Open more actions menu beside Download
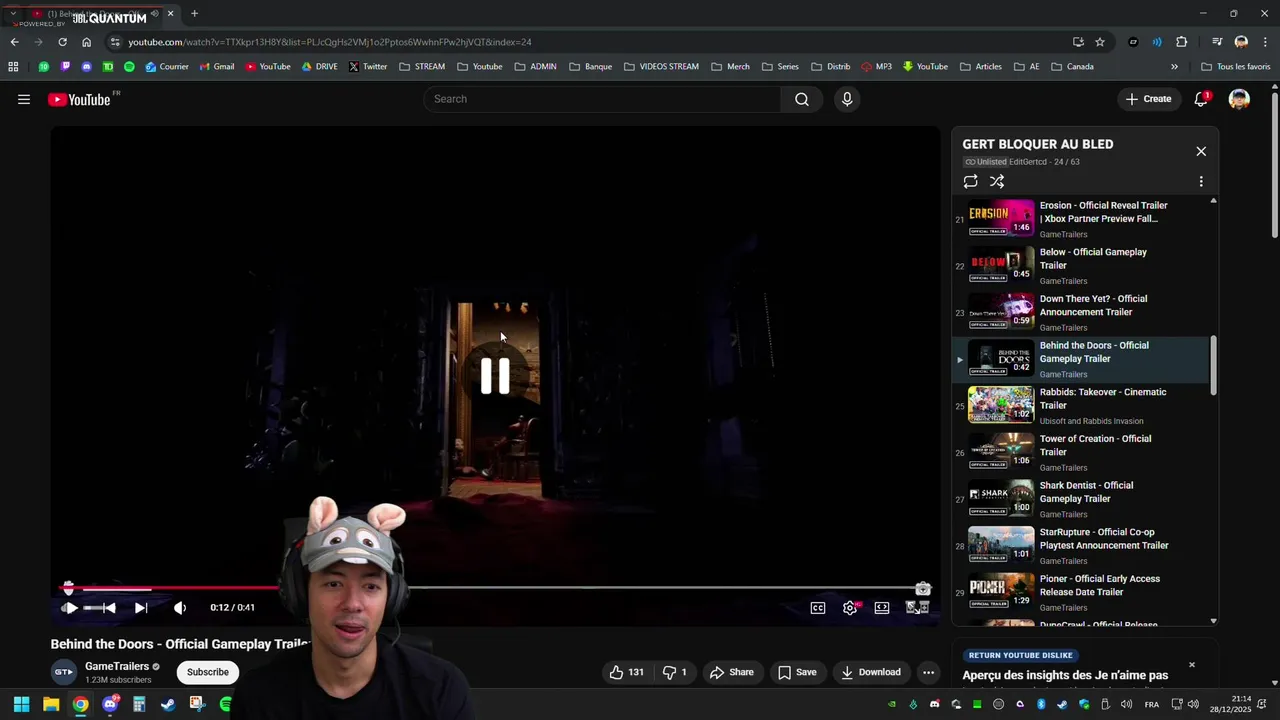Screen dimensions: 1280x720 click(929, 672)
